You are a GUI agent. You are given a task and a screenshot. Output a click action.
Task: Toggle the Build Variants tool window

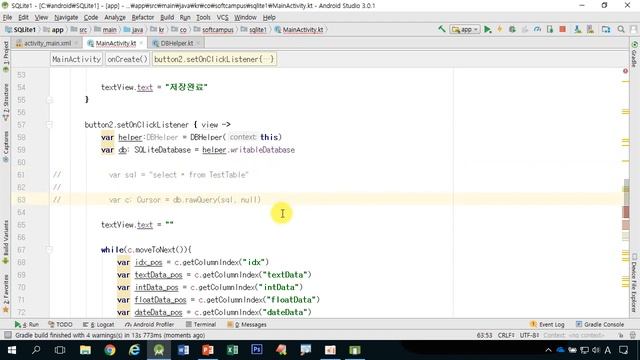pyautogui.click(x=5, y=242)
